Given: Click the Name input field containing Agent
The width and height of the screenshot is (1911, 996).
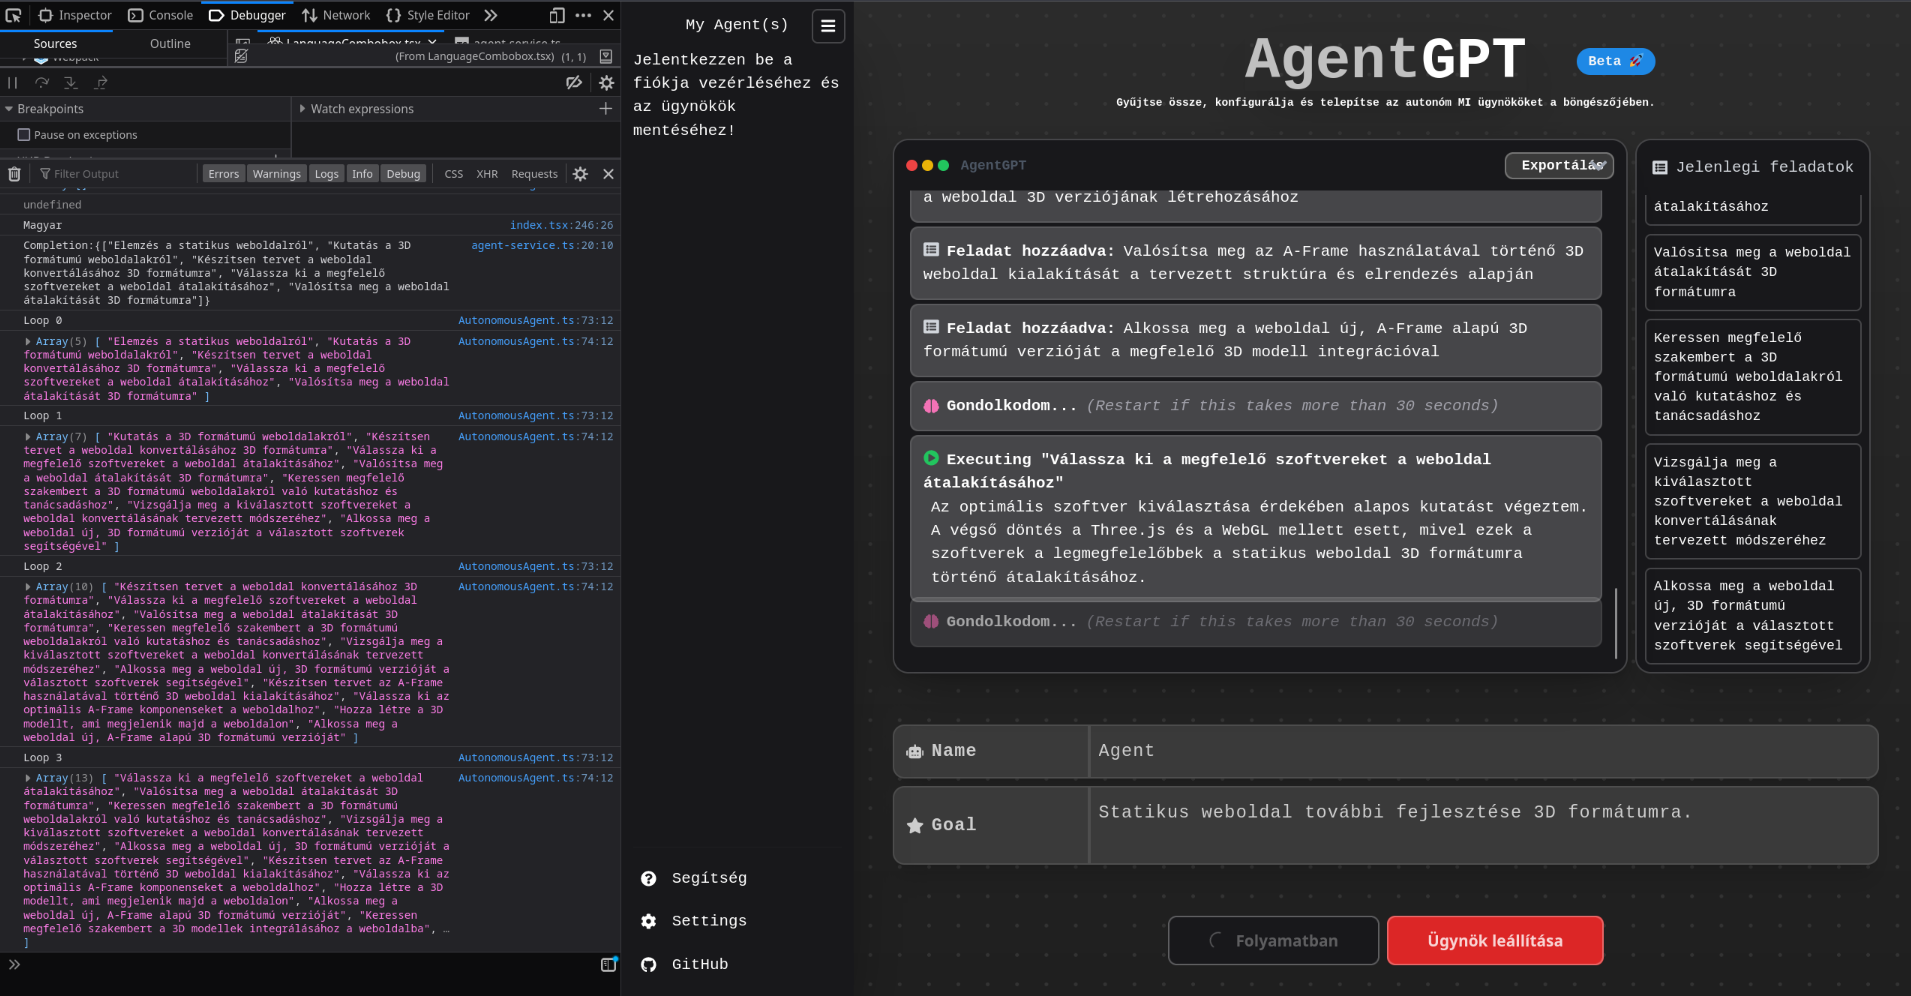Looking at the screenshot, I should pos(1483,751).
